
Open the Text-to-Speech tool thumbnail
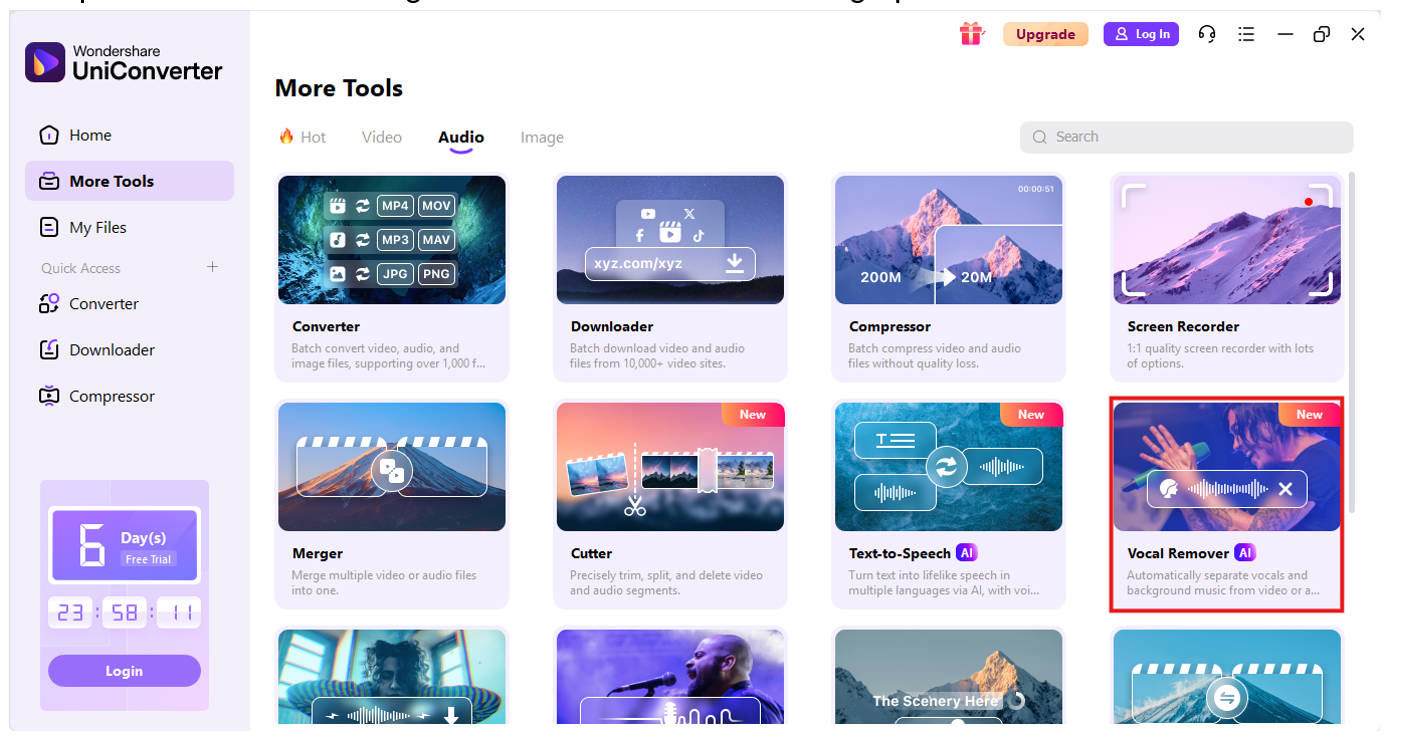(x=948, y=467)
